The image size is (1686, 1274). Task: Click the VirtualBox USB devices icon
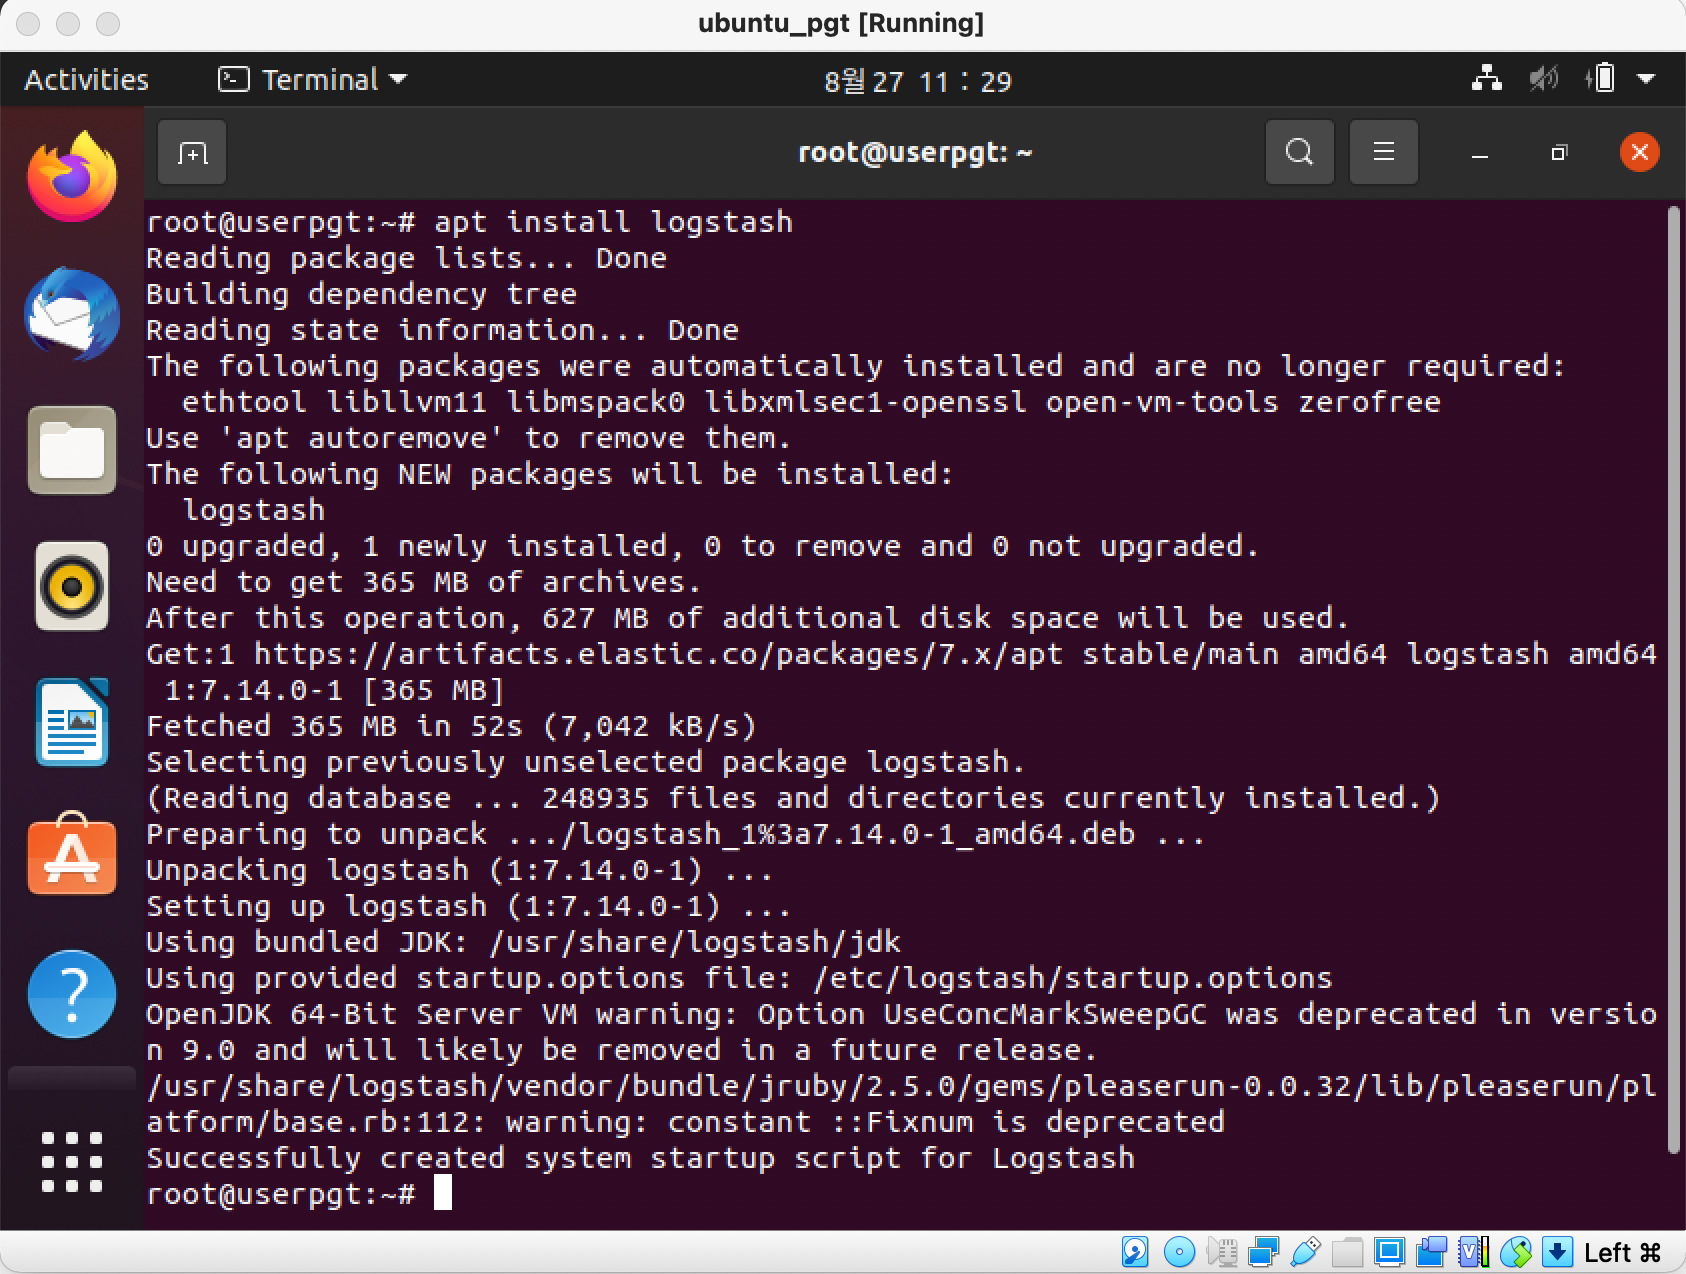(x=1306, y=1252)
